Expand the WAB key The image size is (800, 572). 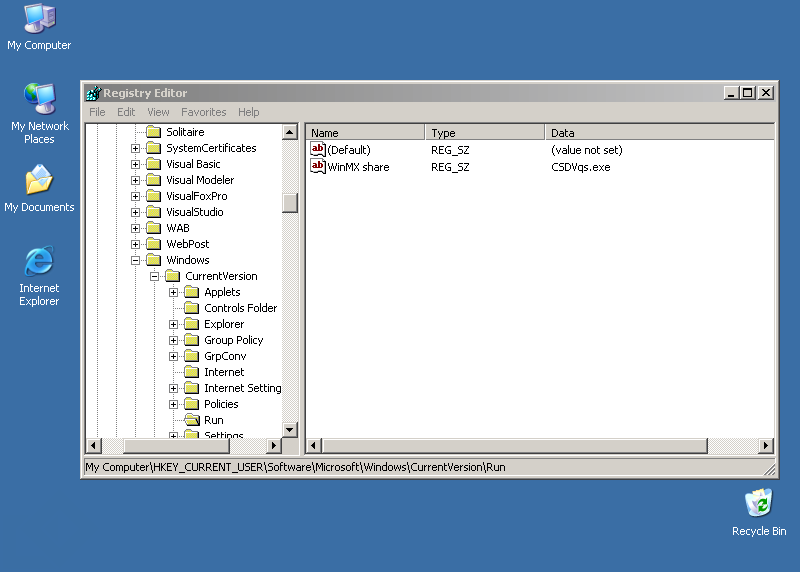tap(135, 229)
